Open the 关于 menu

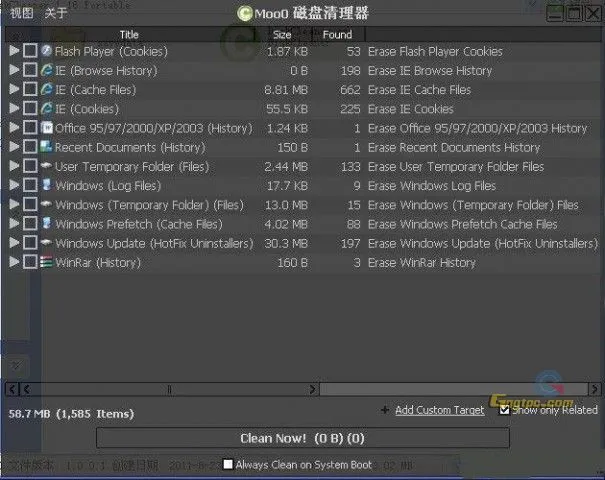click(x=56, y=13)
